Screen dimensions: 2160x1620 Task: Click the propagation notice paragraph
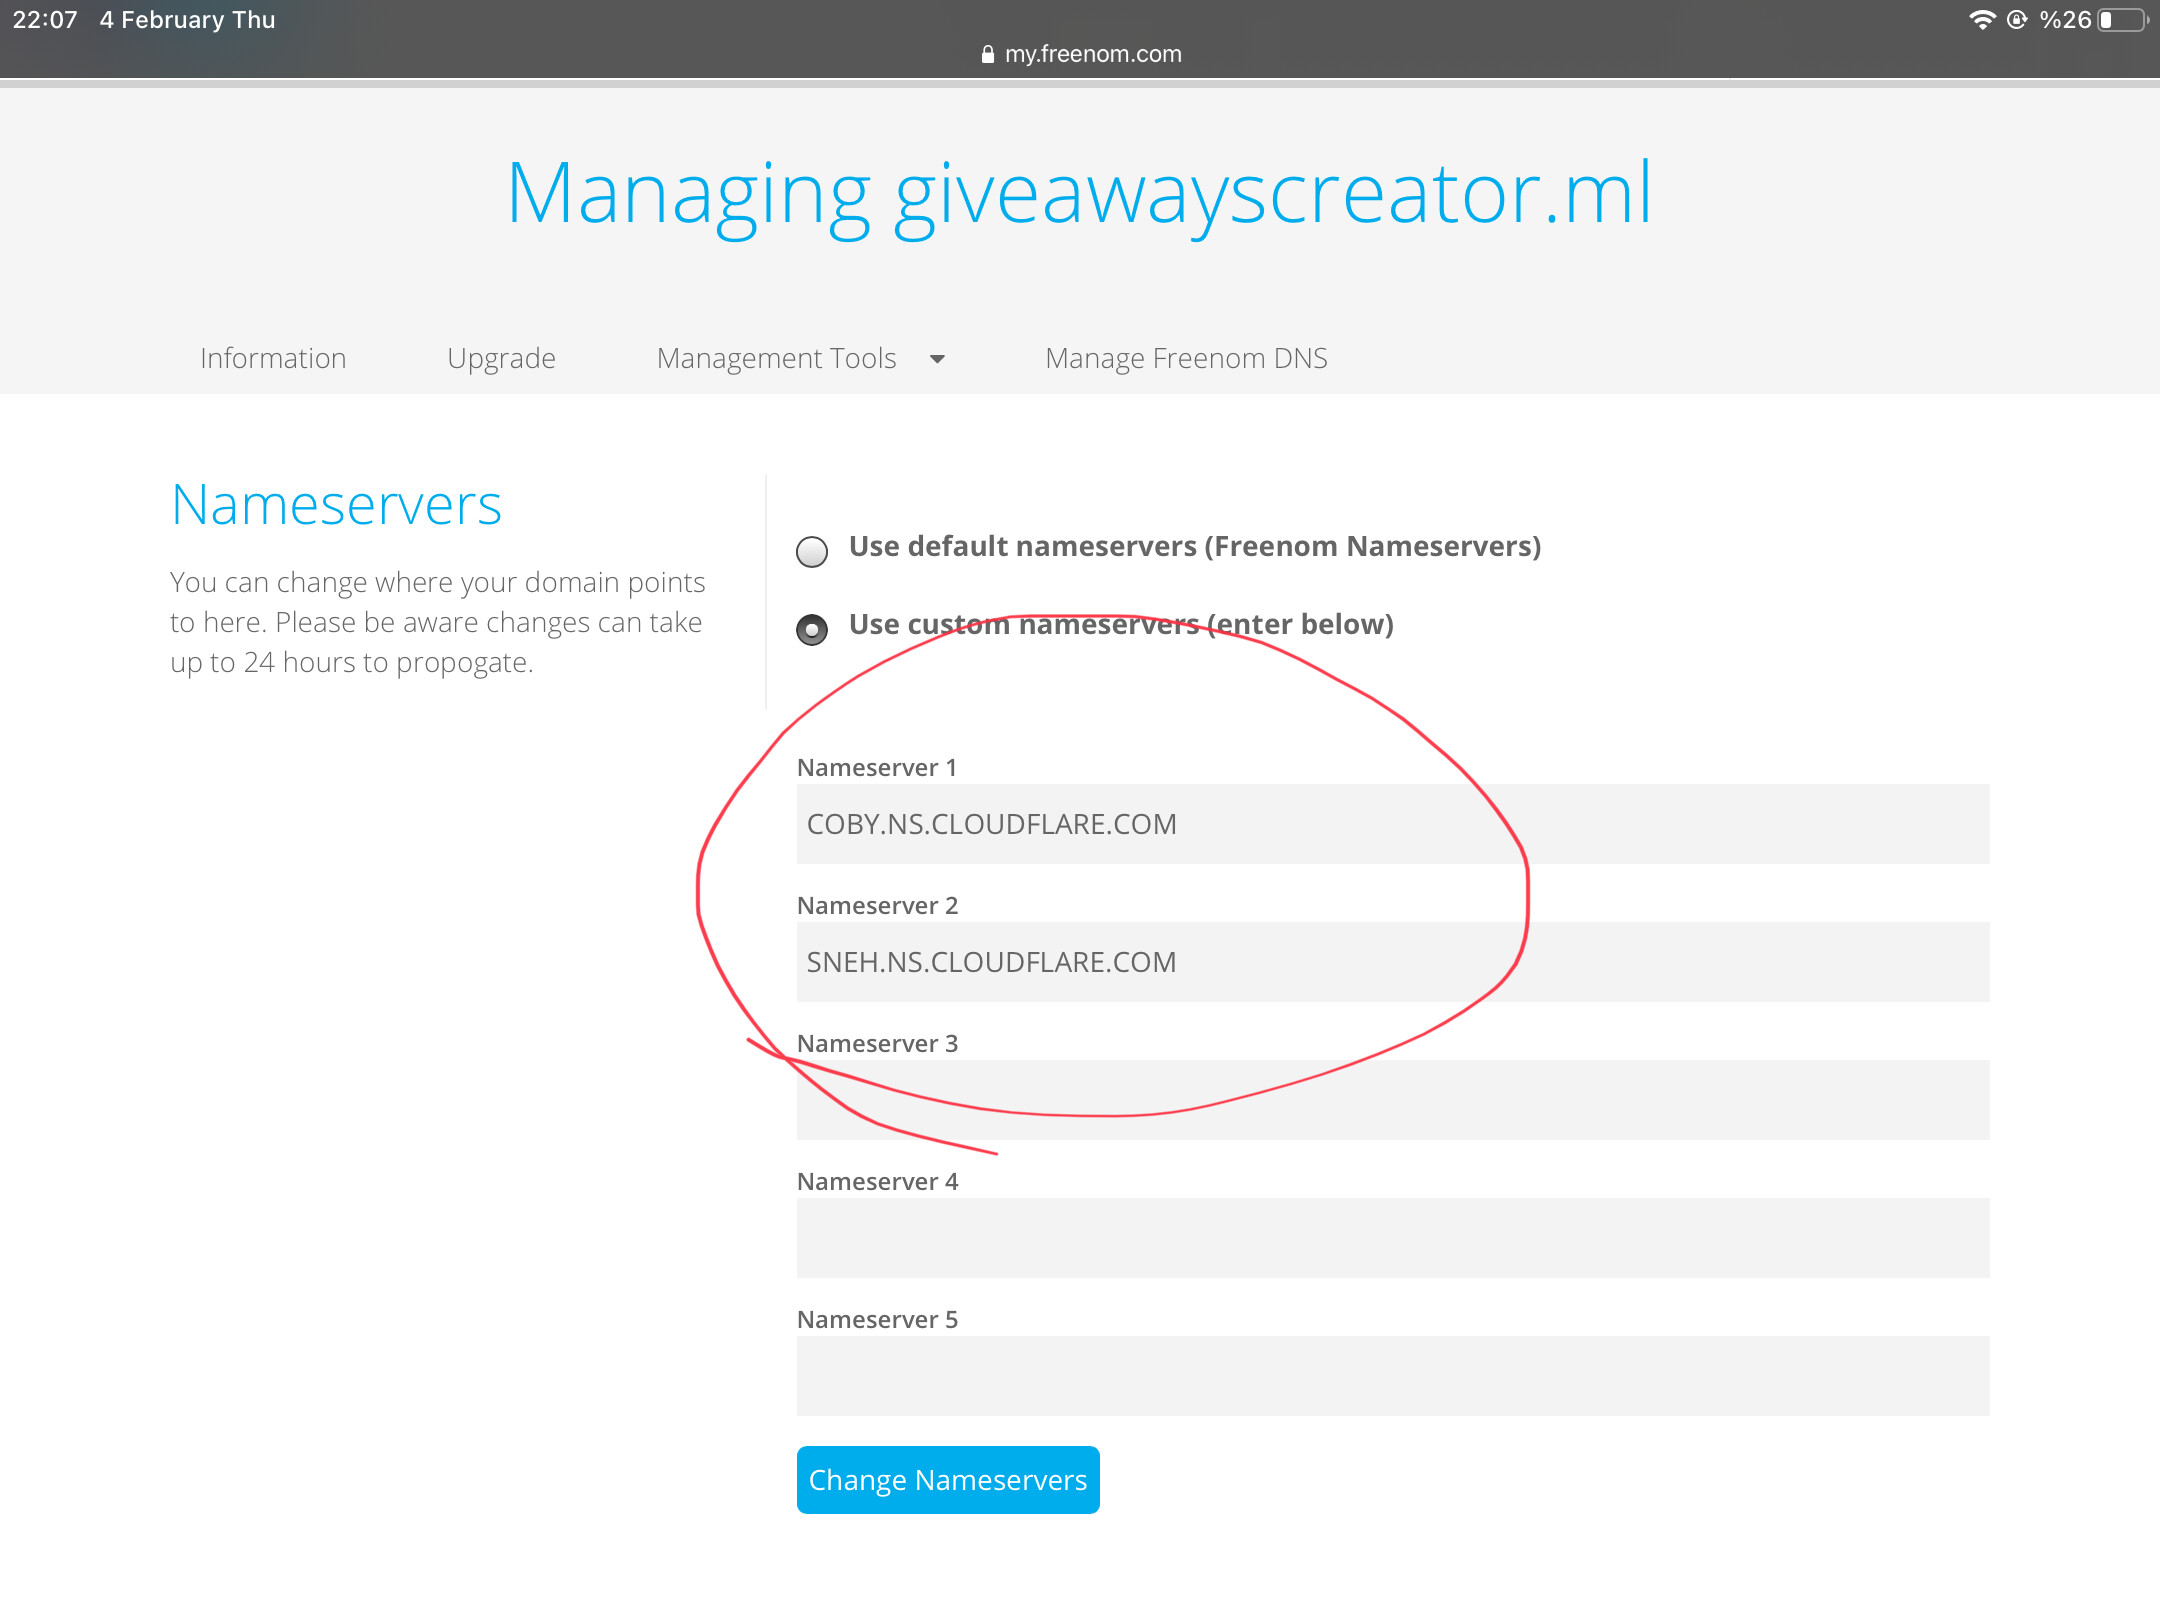pos(438,622)
